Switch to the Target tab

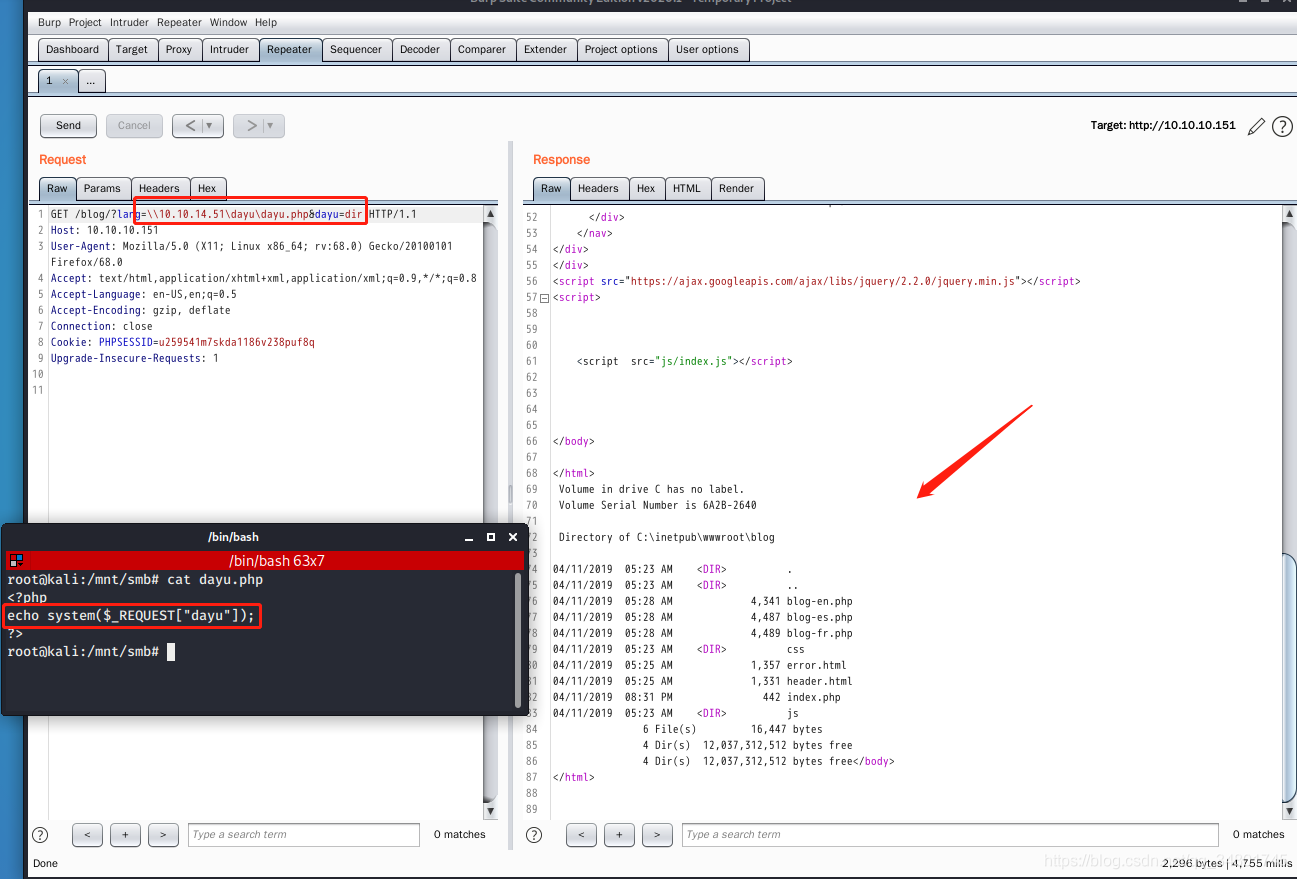point(131,49)
